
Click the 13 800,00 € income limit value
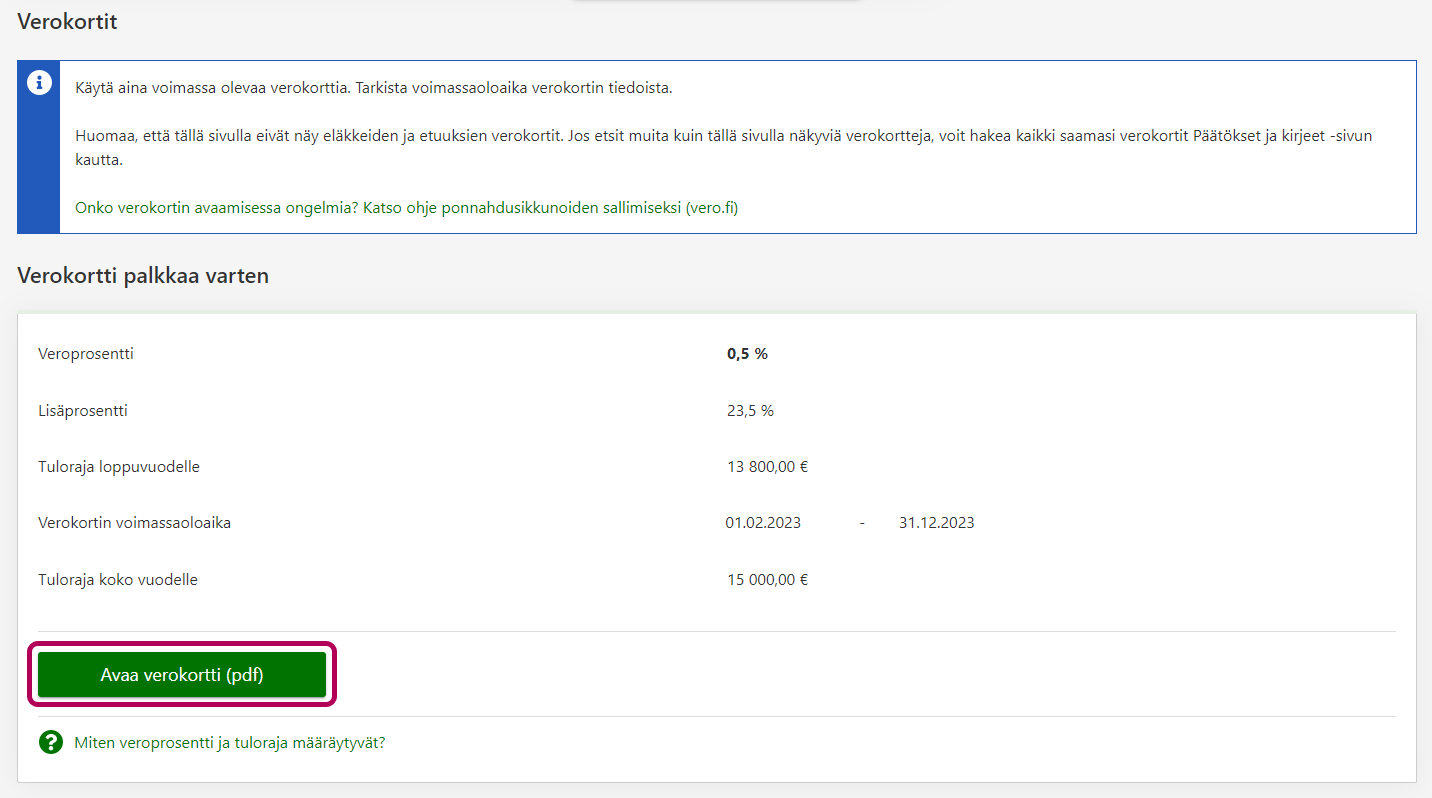click(767, 467)
